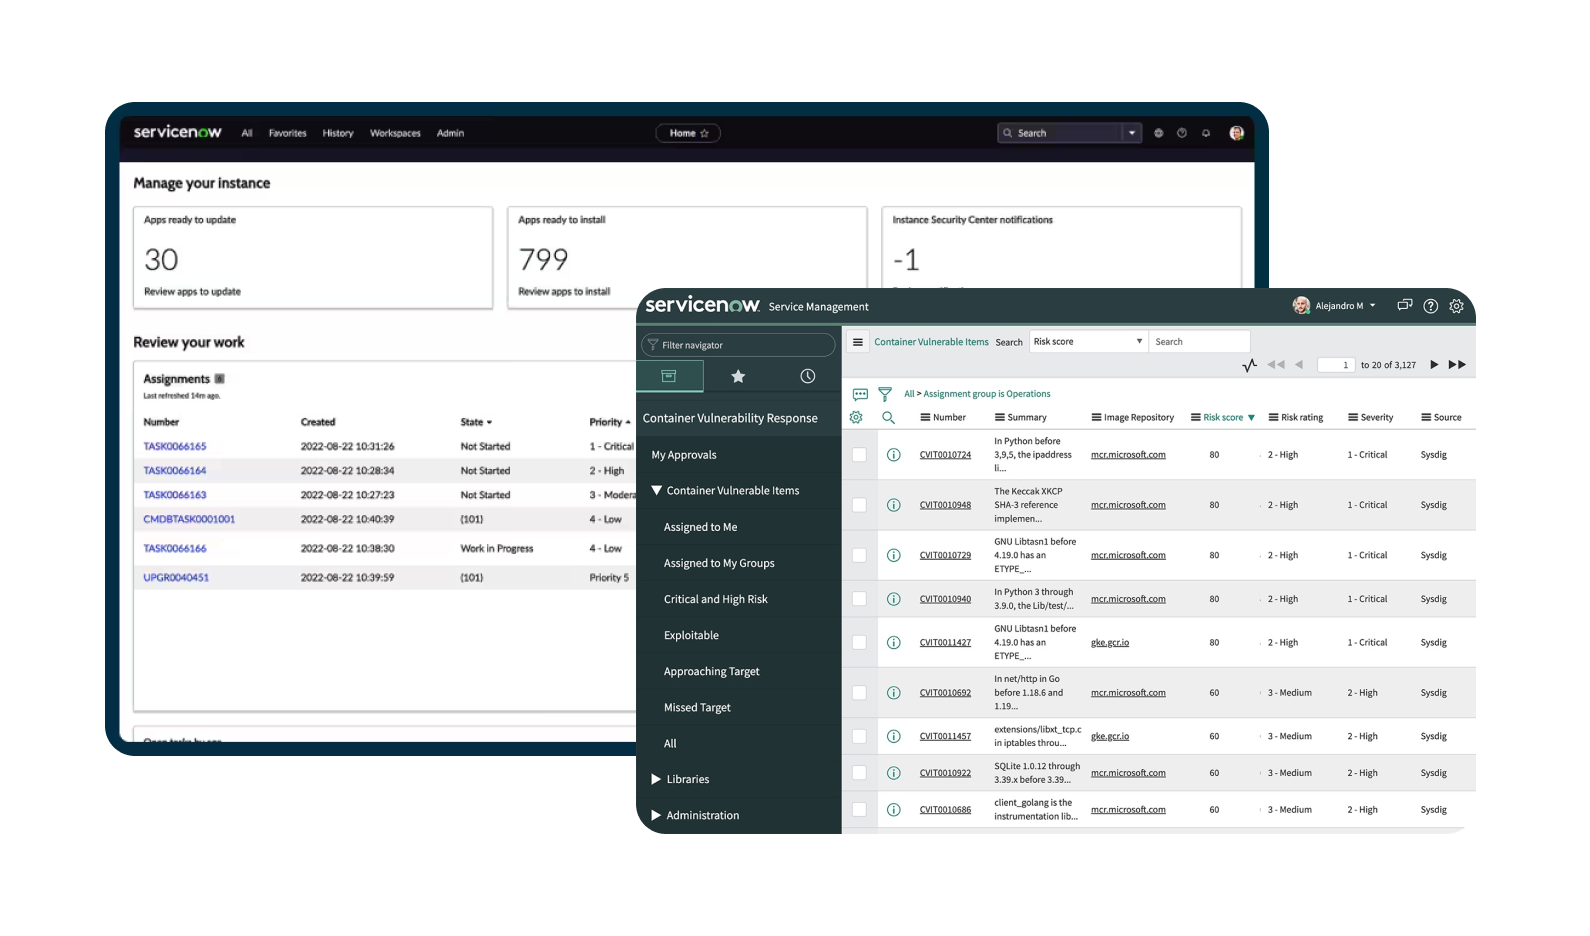Select the checkbox for row CVIT0010948
This screenshot has width=1590, height=936.
859,505
